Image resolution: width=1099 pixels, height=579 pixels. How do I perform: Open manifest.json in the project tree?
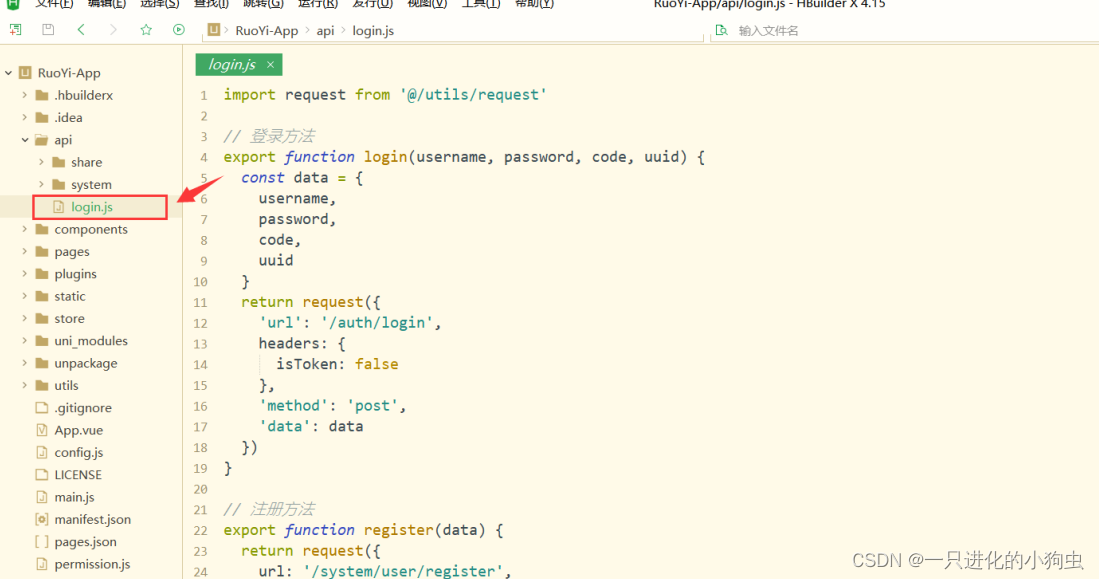[x=92, y=519]
